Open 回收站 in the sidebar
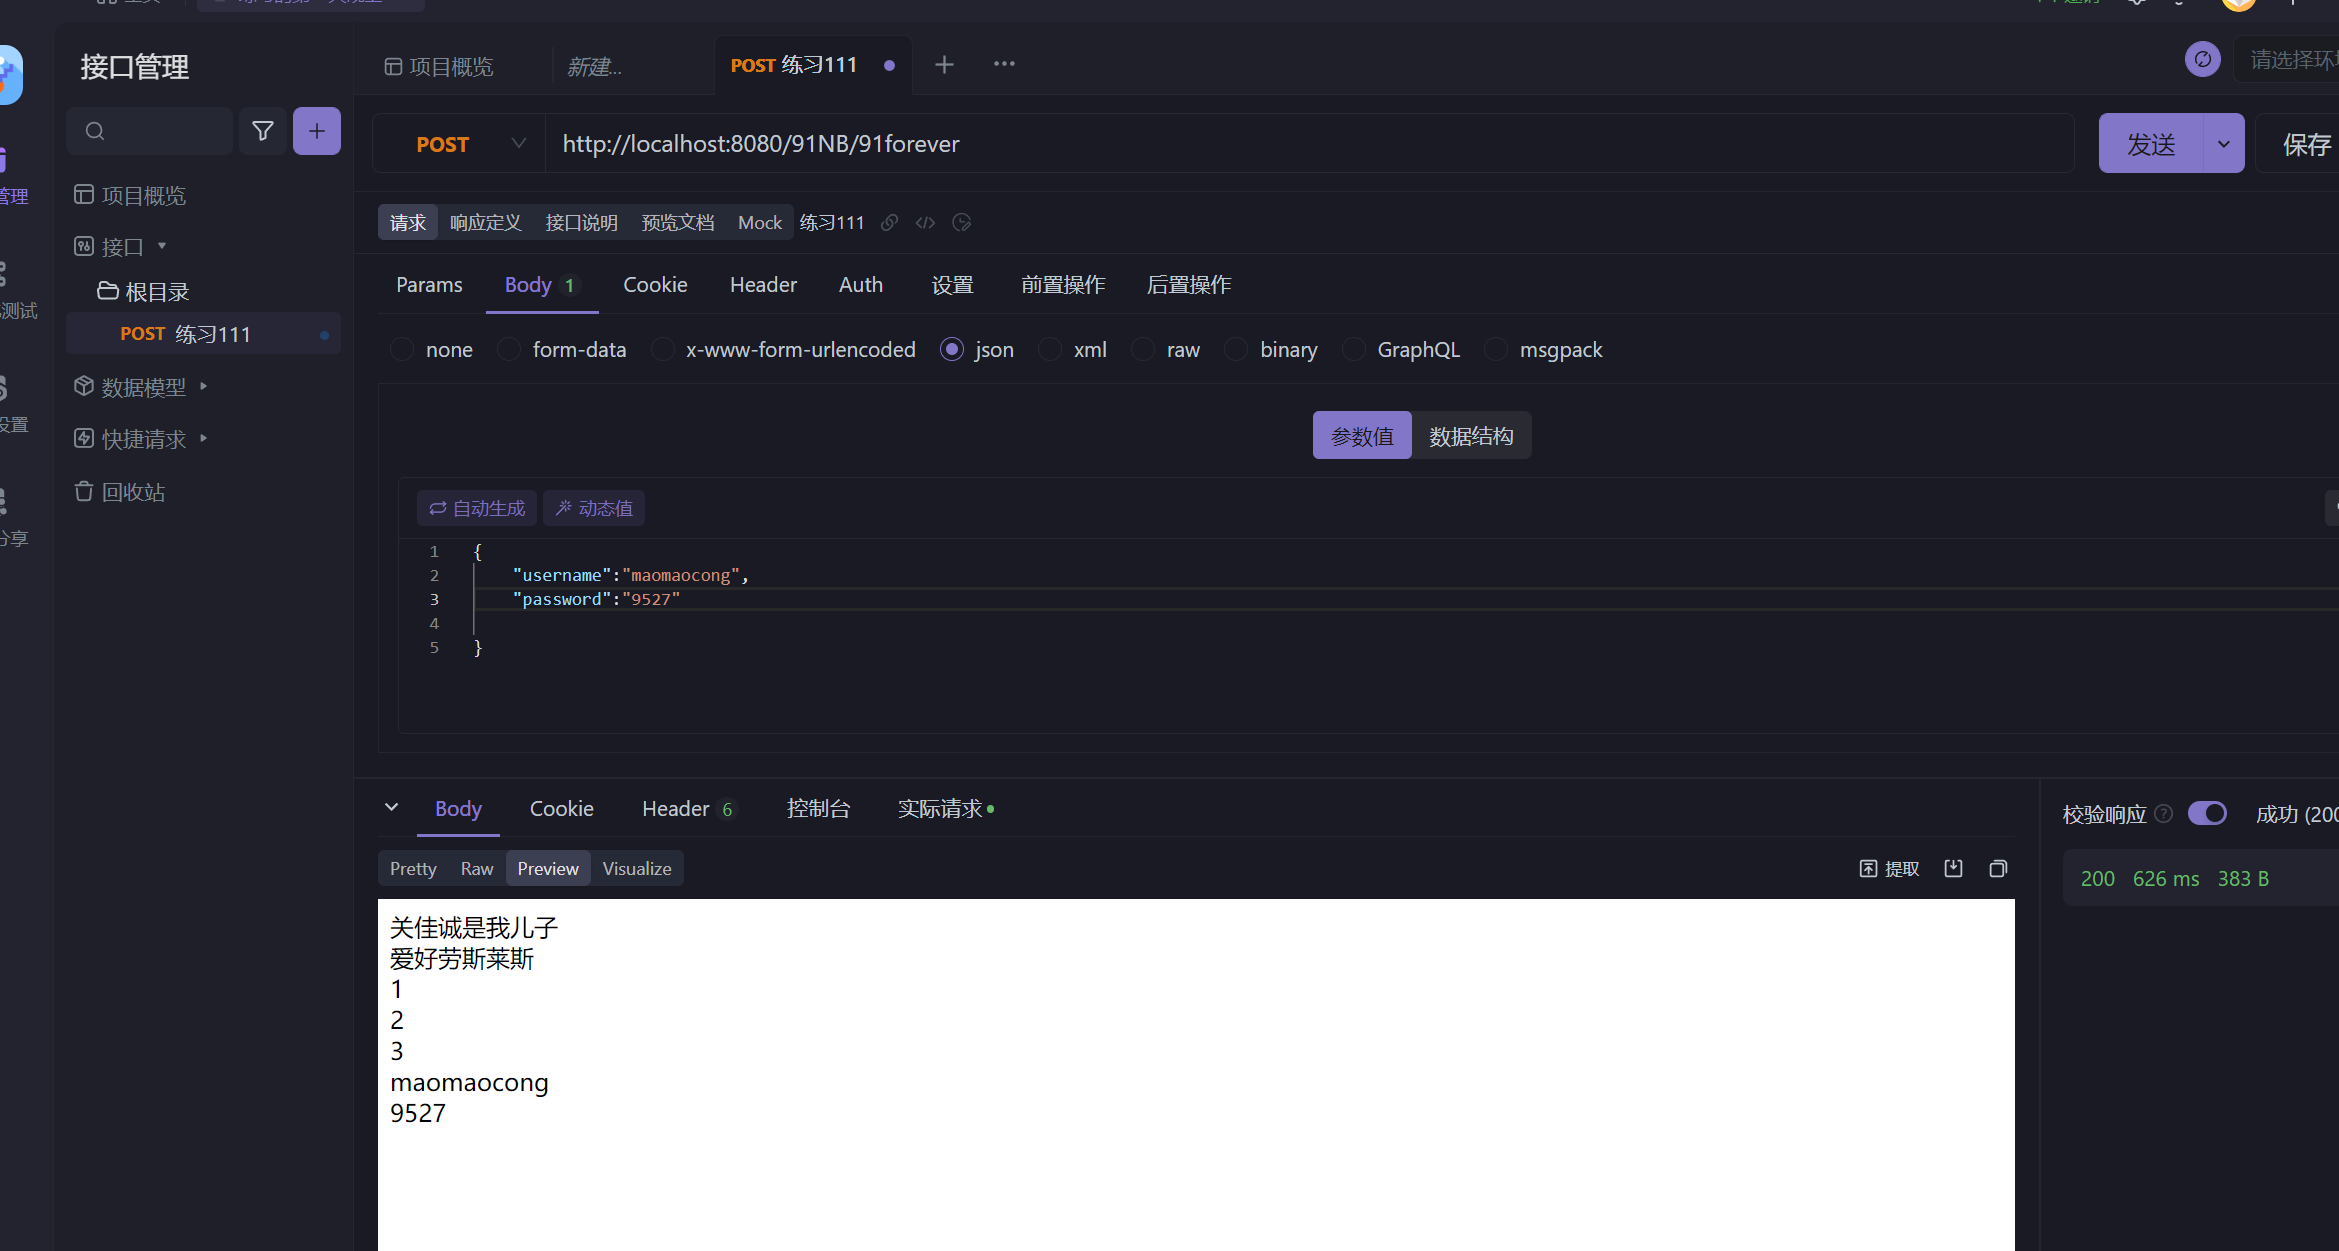 coord(133,492)
